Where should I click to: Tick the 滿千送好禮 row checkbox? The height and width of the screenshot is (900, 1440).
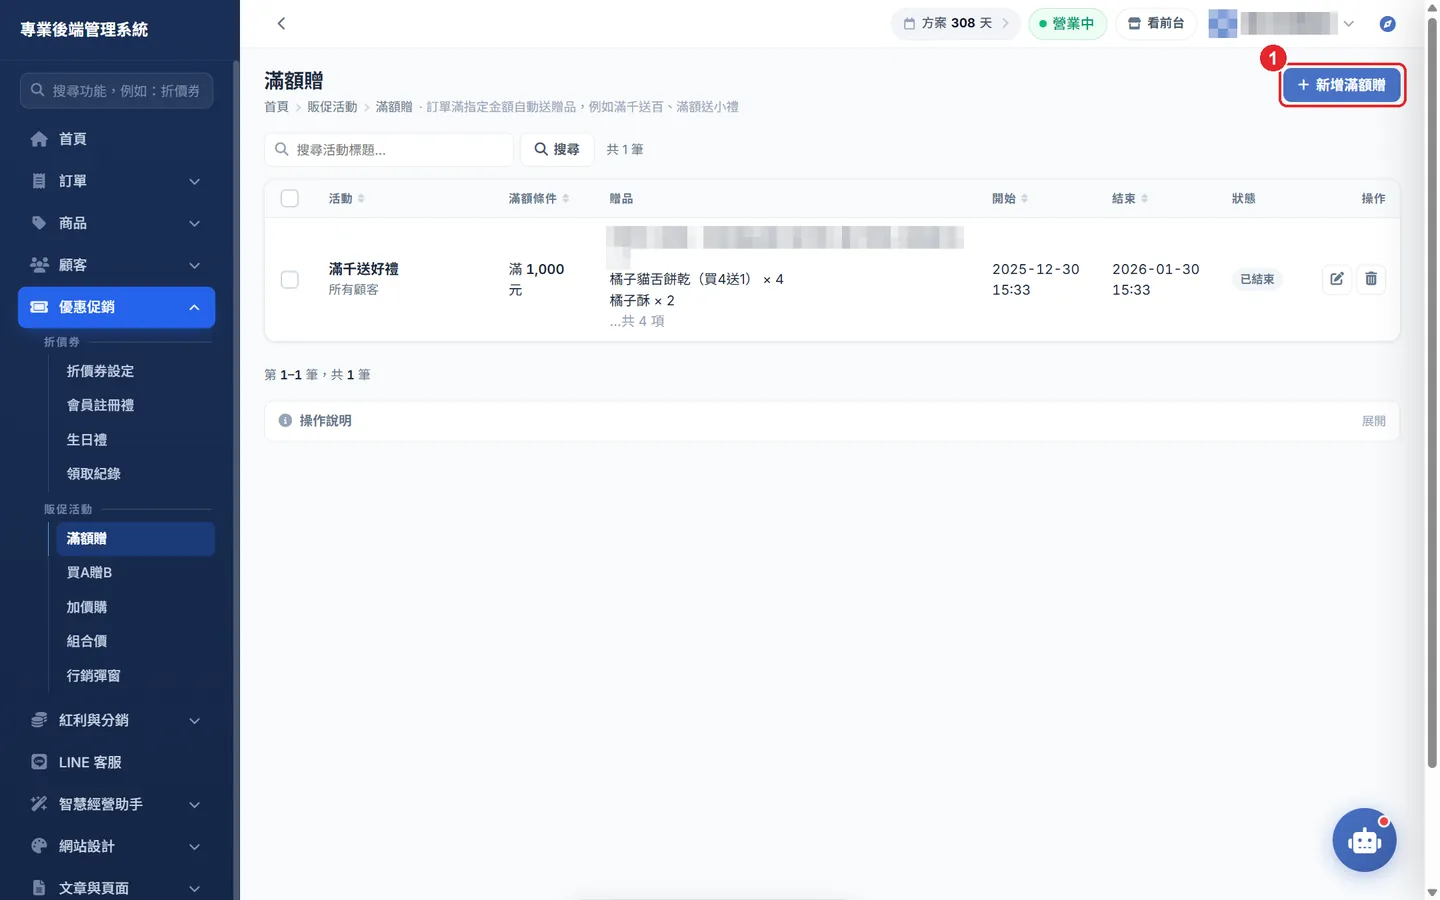click(290, 279)
